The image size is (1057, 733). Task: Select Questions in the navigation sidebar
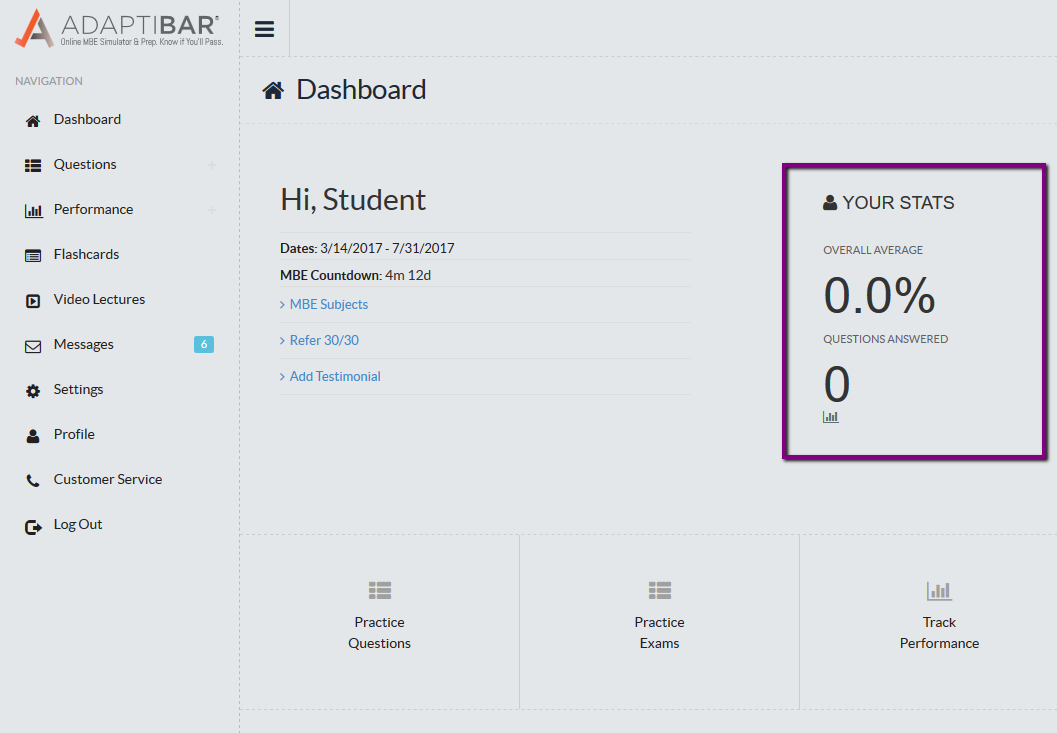(x=85, y=164)
